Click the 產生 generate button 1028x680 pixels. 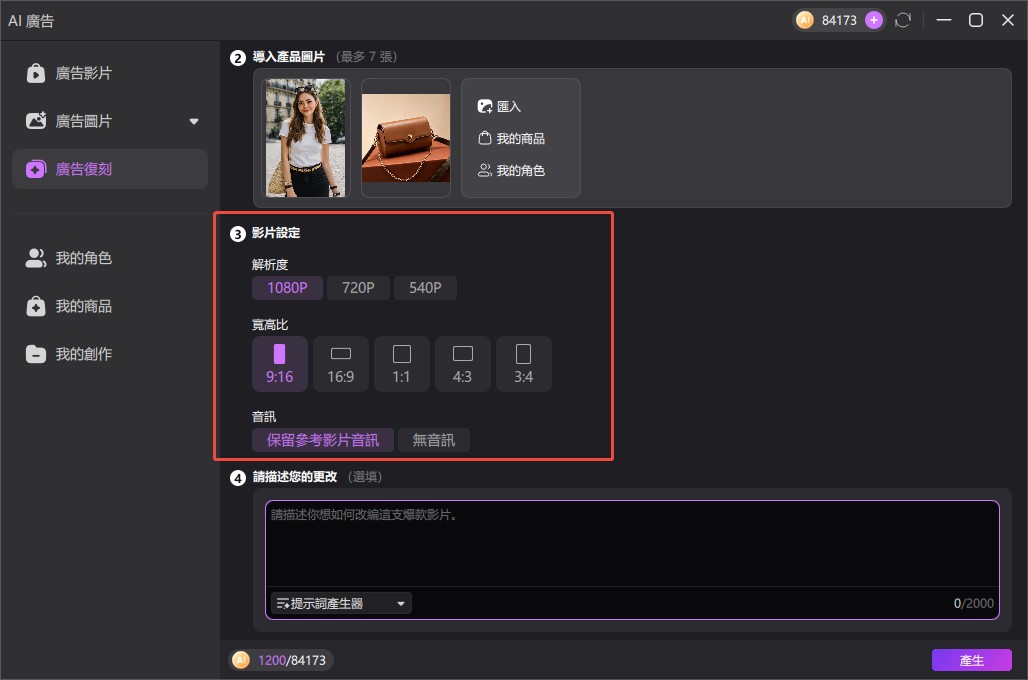tap(971, 660)
